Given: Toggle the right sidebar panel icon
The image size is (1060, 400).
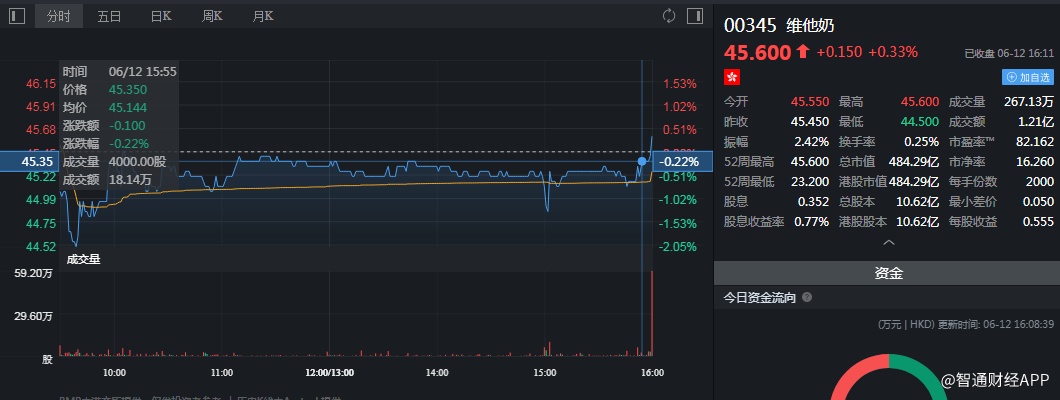Looking at the screenshot, I should pos(695,16).
